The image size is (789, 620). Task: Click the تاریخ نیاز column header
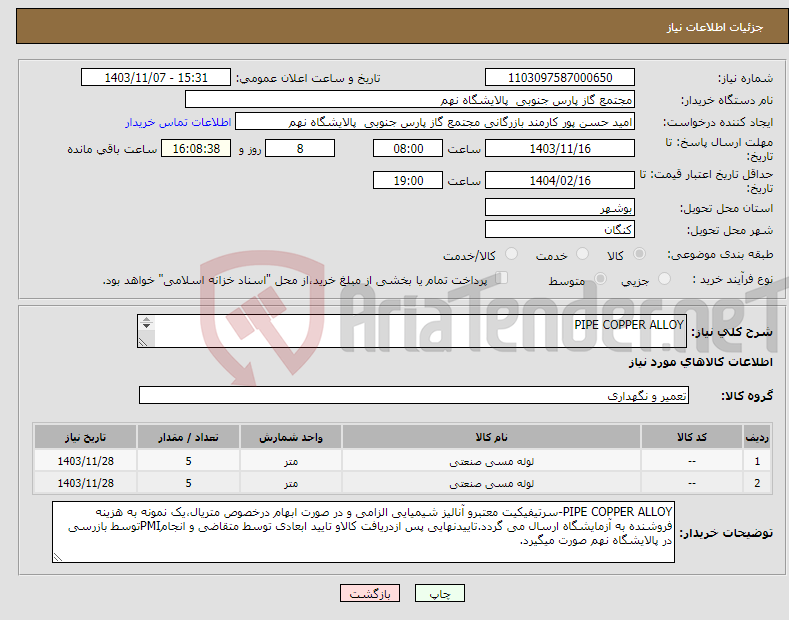(86, 437)
